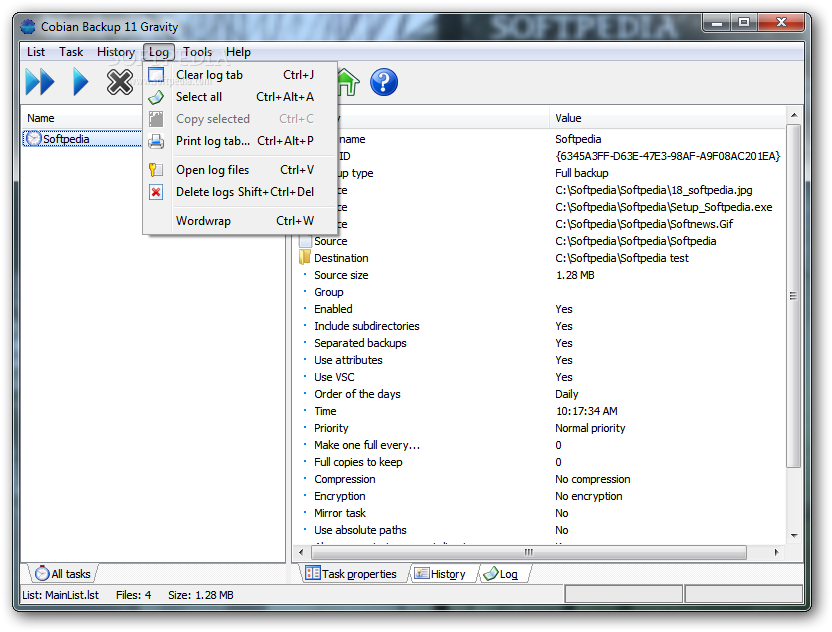The image size is (832, 632).
Task: Click the horizontal scrollbar thumb
Action: (x=528, y=552)
